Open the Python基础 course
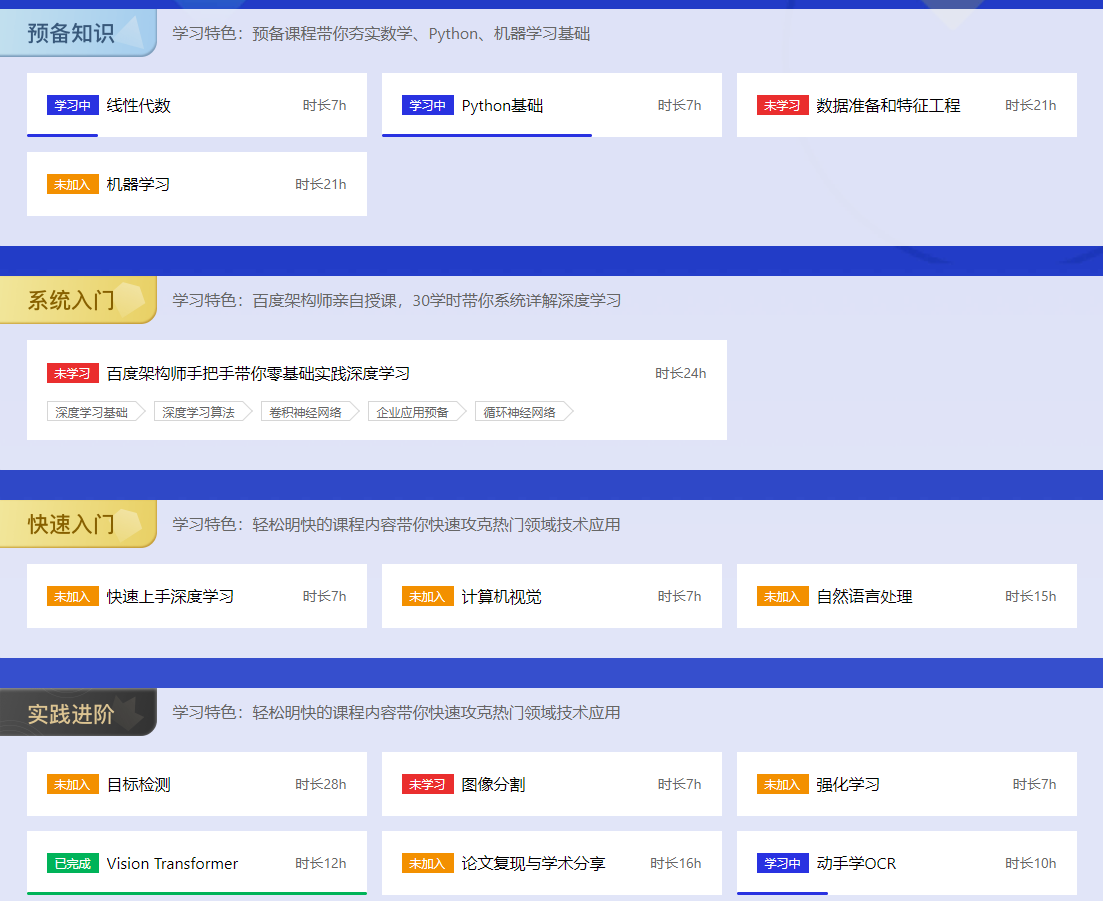 click(552, 105)
